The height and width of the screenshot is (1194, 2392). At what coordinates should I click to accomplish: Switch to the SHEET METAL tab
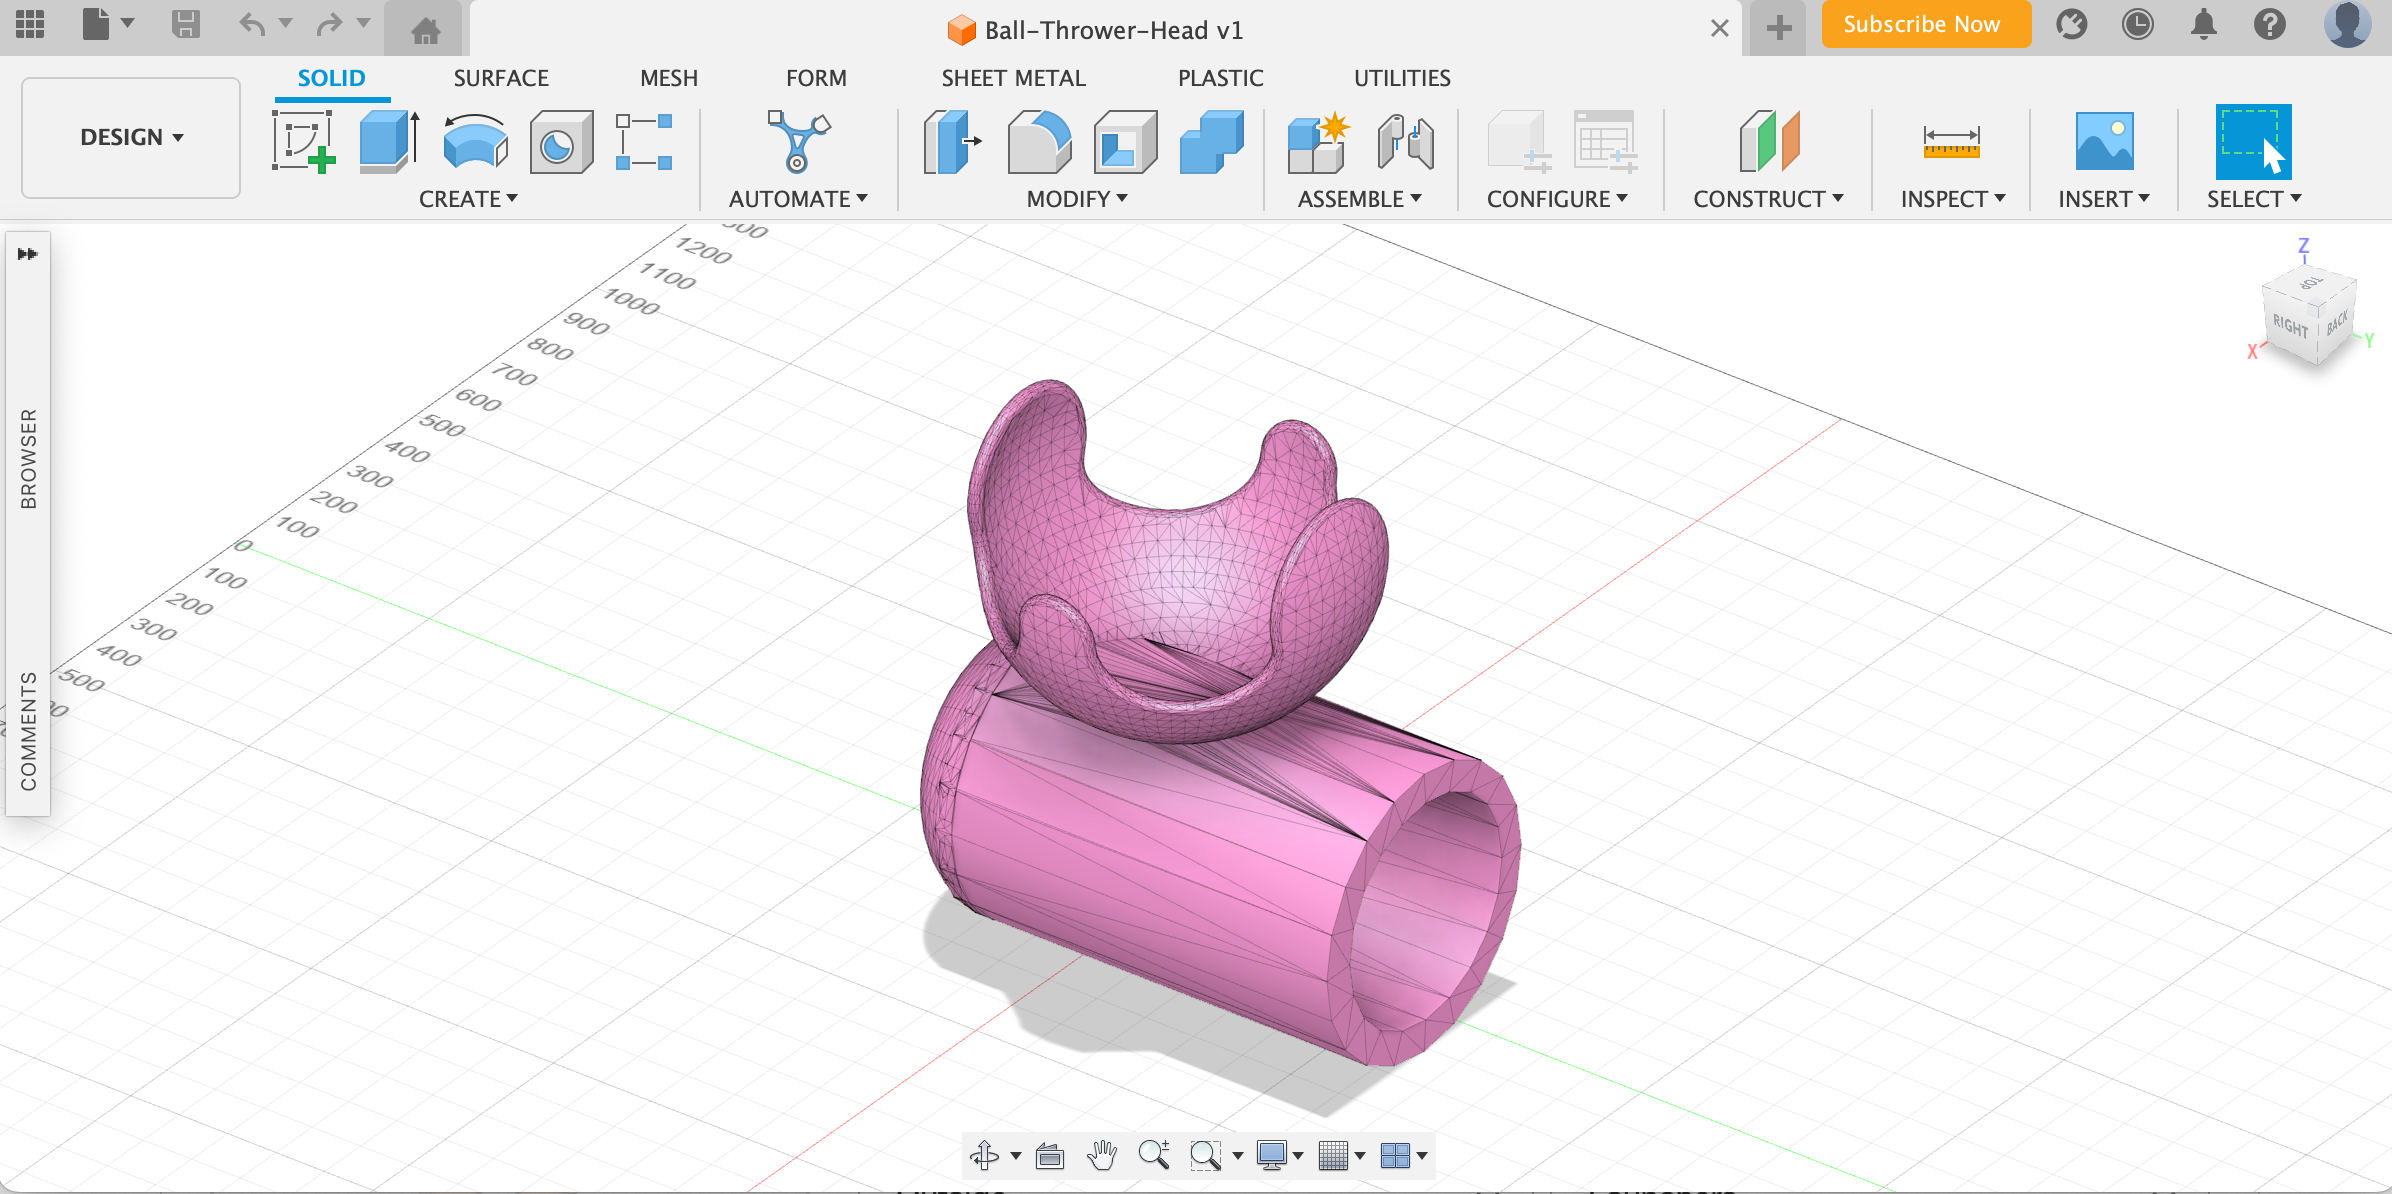point(1013,78)
